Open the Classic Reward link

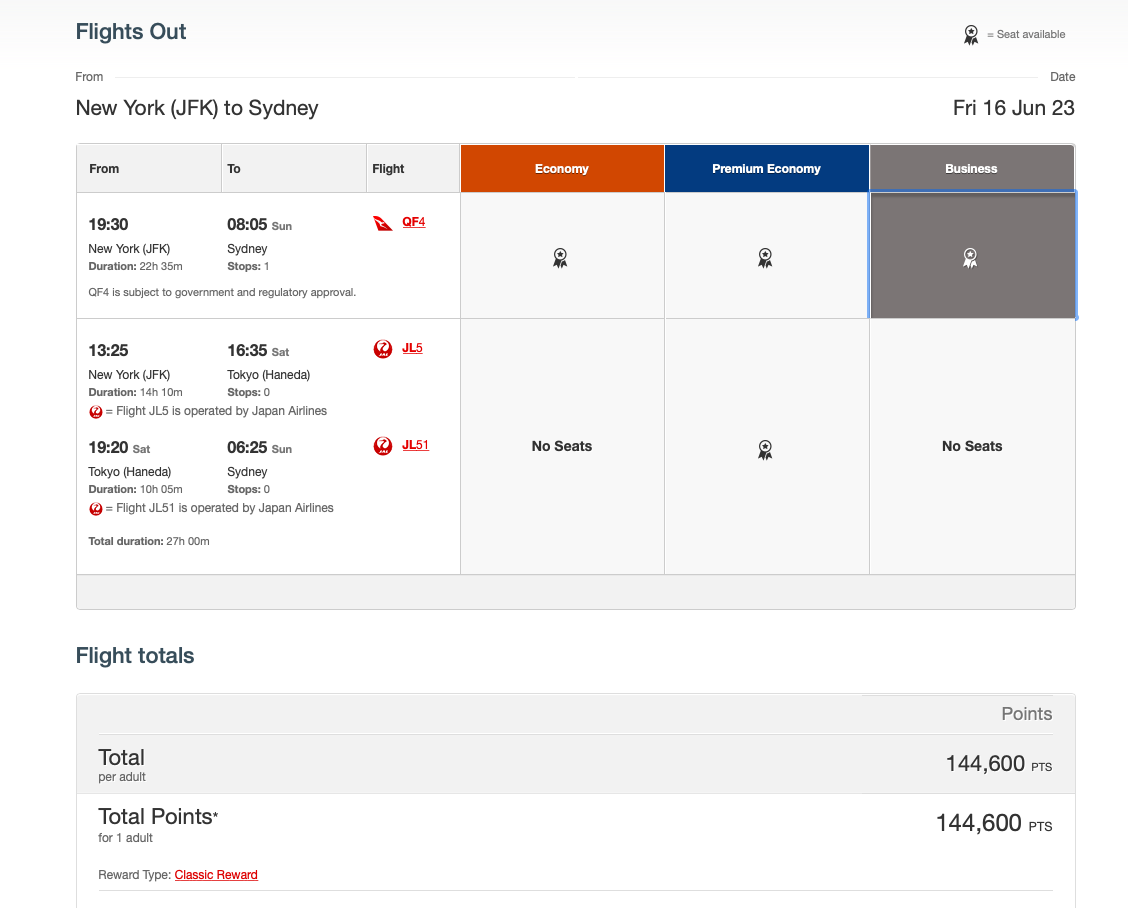click(216, 874)
